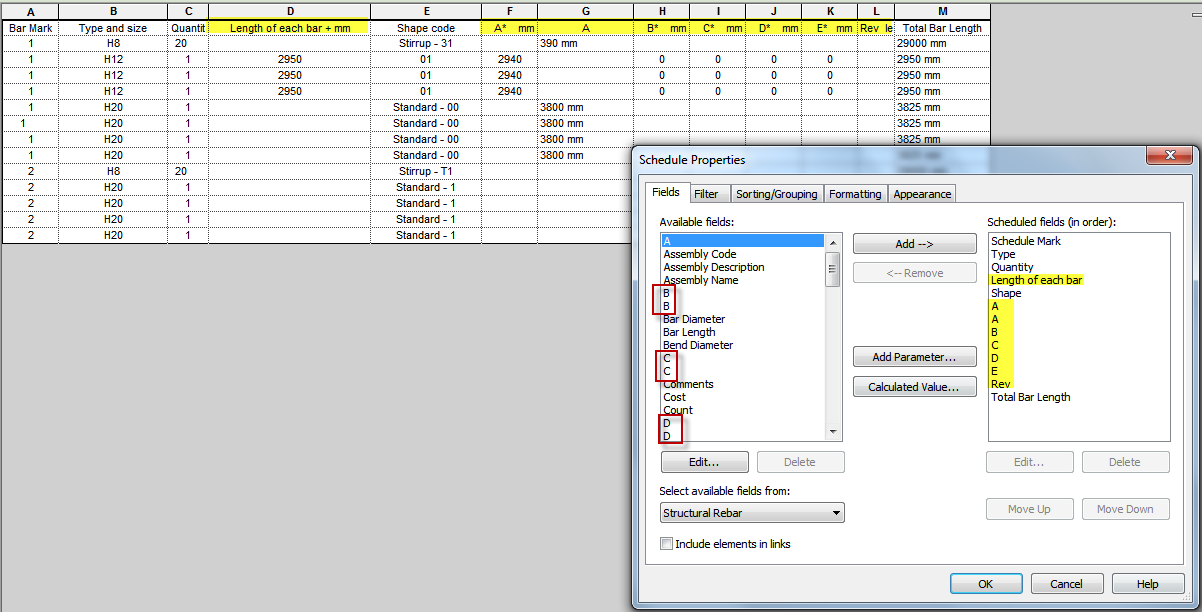
Task: Open the Calculated Value dialog
Action: point(914,386)
